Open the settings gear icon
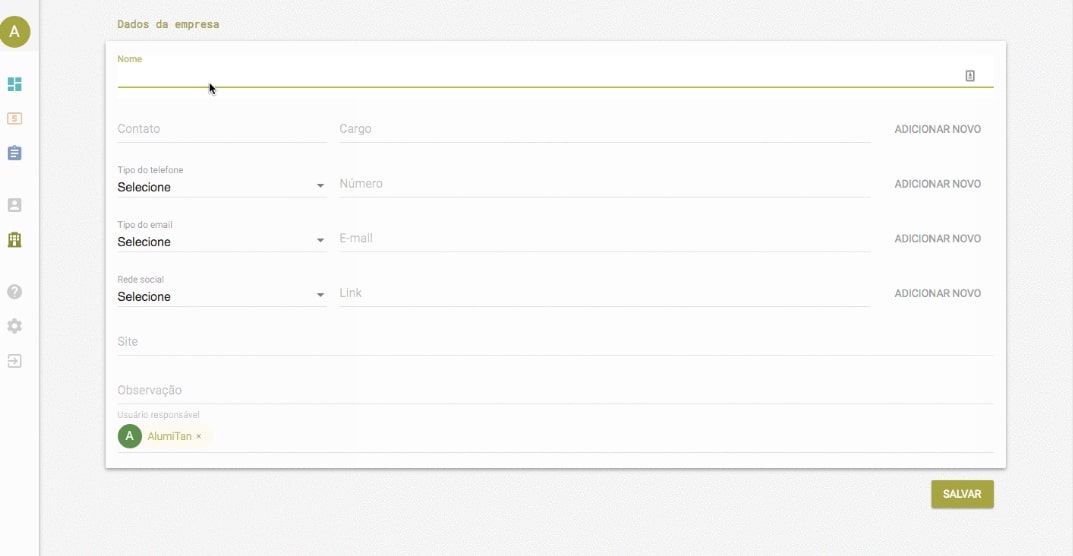 (14, 326)
